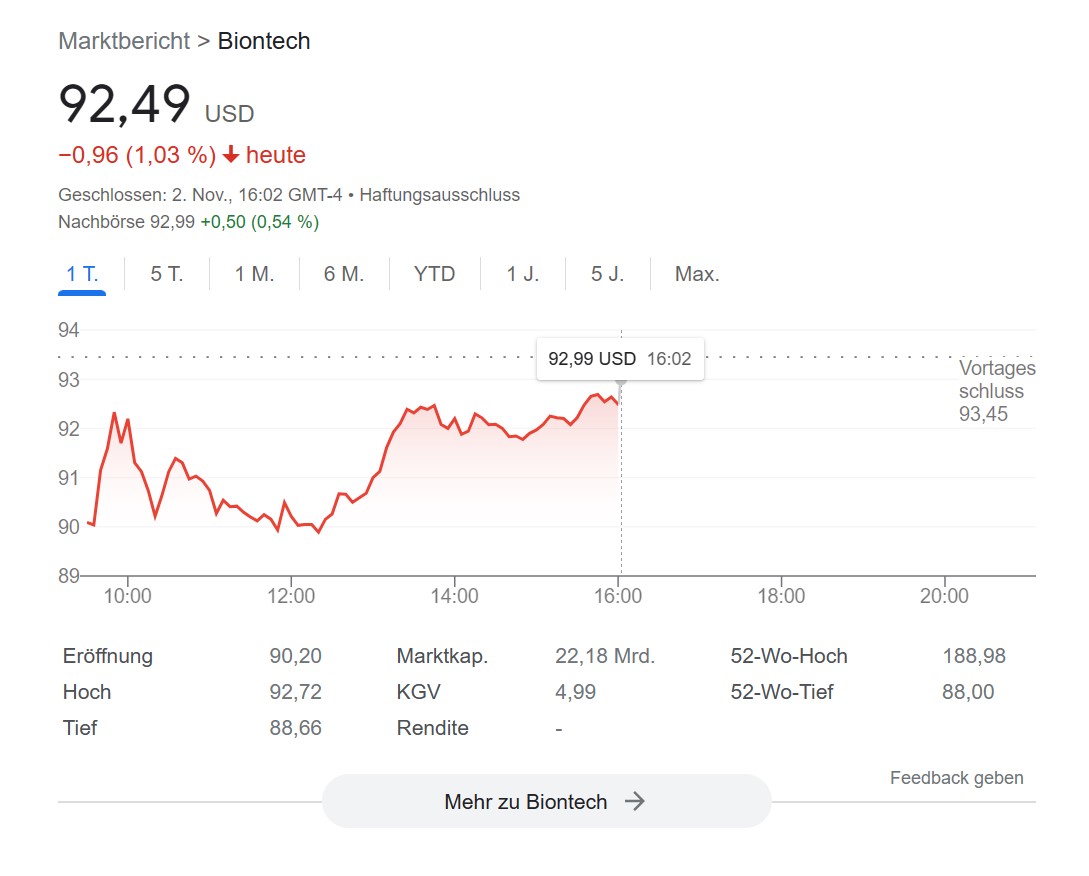Click the Tief value 88,66
Image resolution: width=1089 pixels, height=876 pixels.
coord(296,728)
